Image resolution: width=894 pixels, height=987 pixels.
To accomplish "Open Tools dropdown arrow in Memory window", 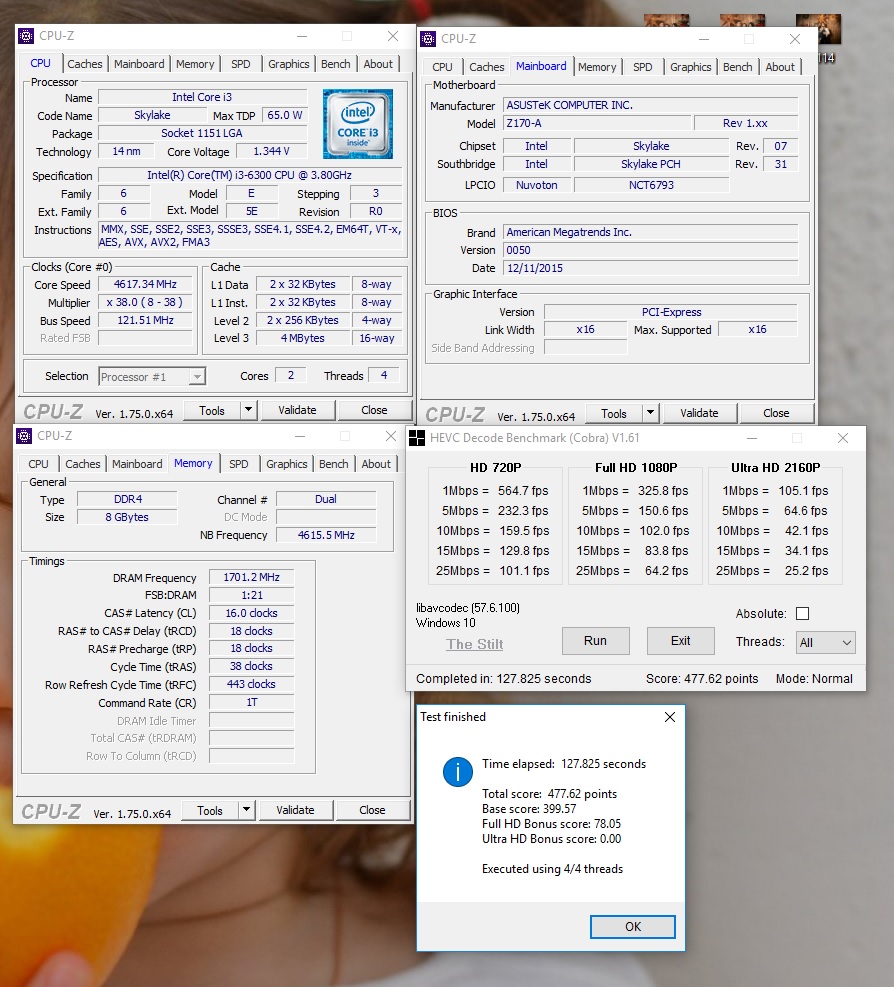I will (x=247, y=810).
